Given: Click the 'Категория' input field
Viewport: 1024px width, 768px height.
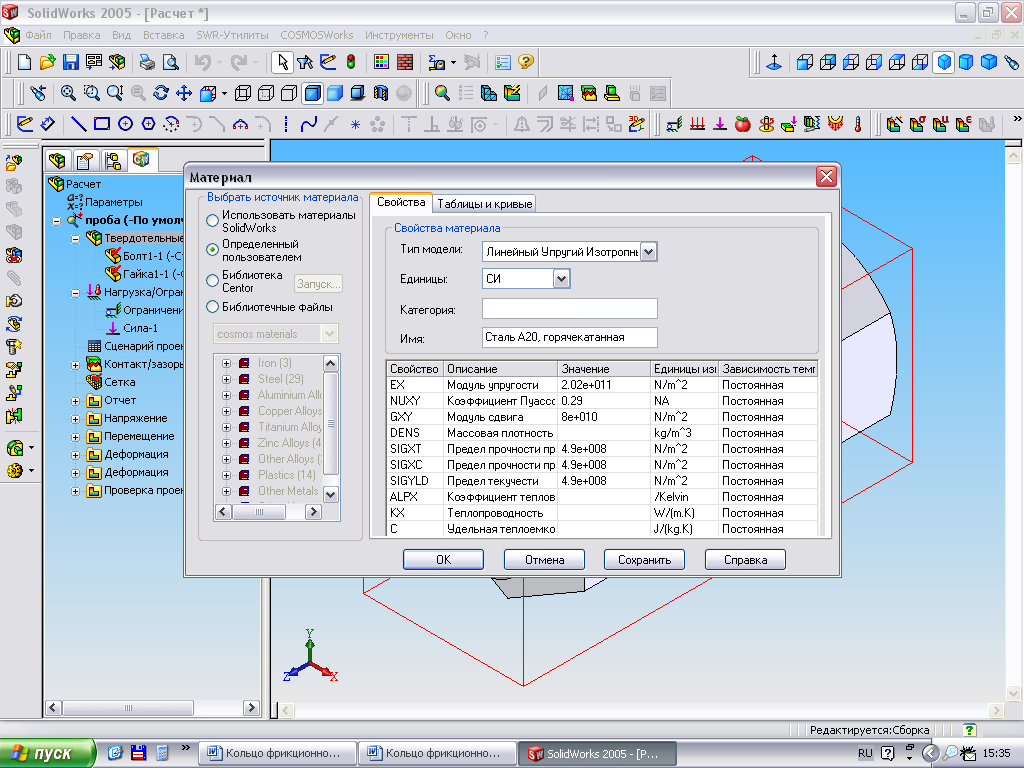Looking at the screenshot, I should (569, 308).
